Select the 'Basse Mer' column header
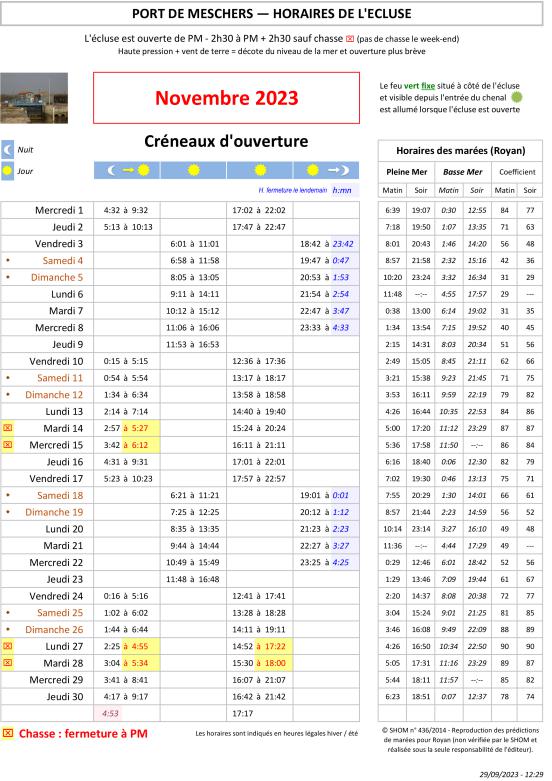The image size is (552, 781). (x=462, y=172)
